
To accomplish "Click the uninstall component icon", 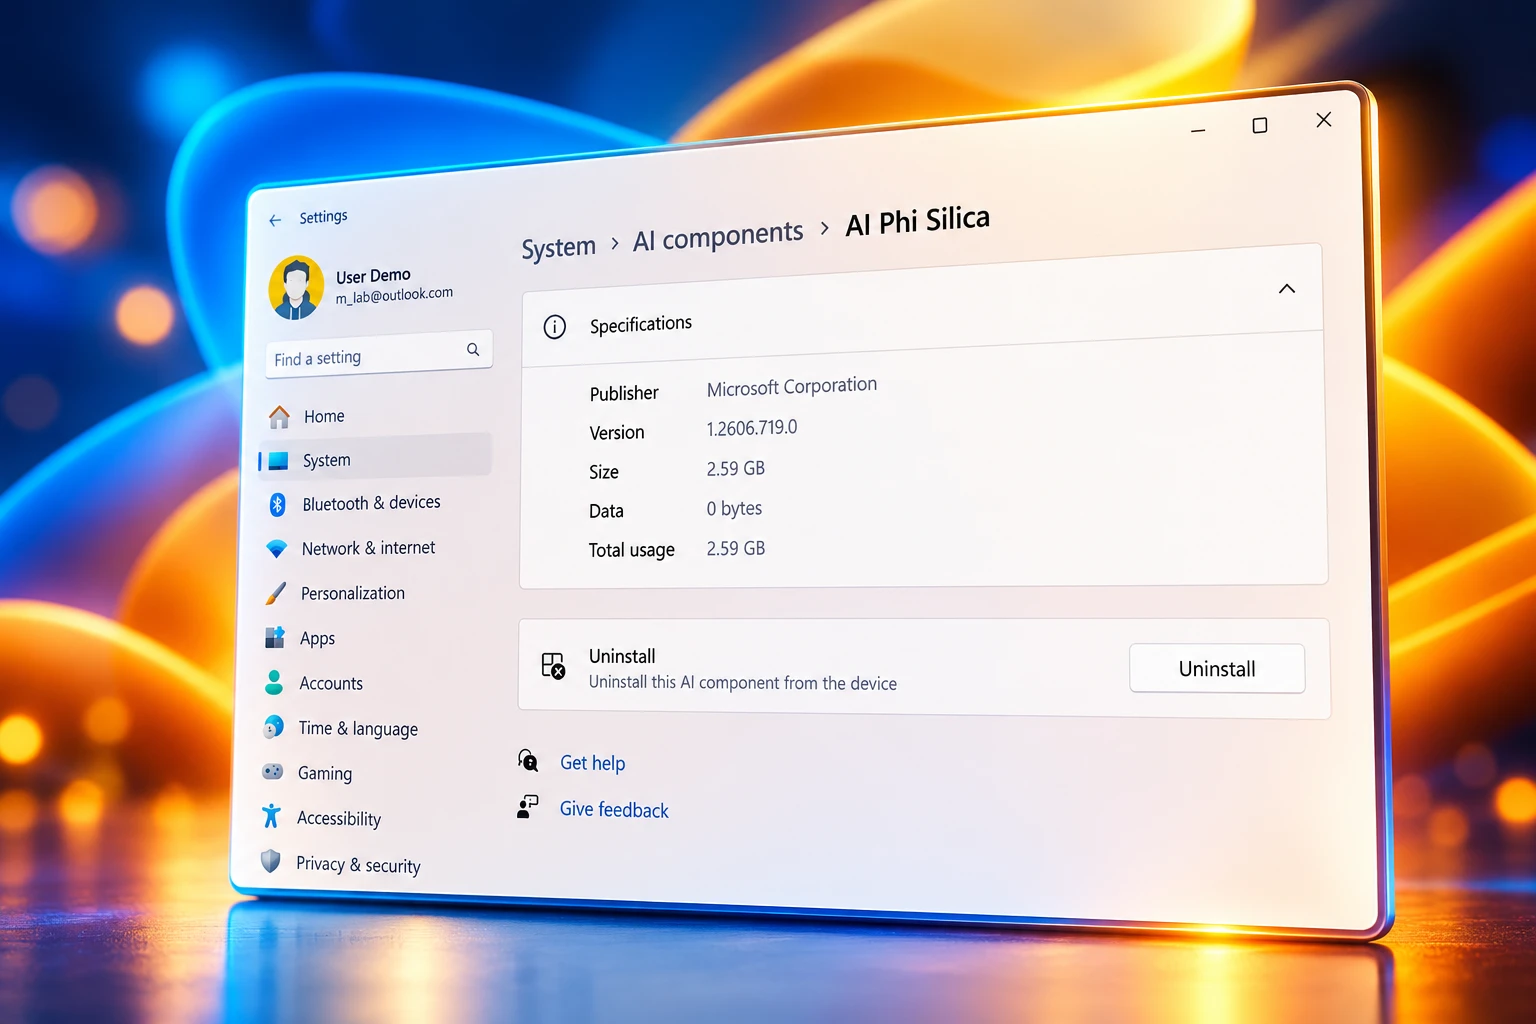I will 553,665.
